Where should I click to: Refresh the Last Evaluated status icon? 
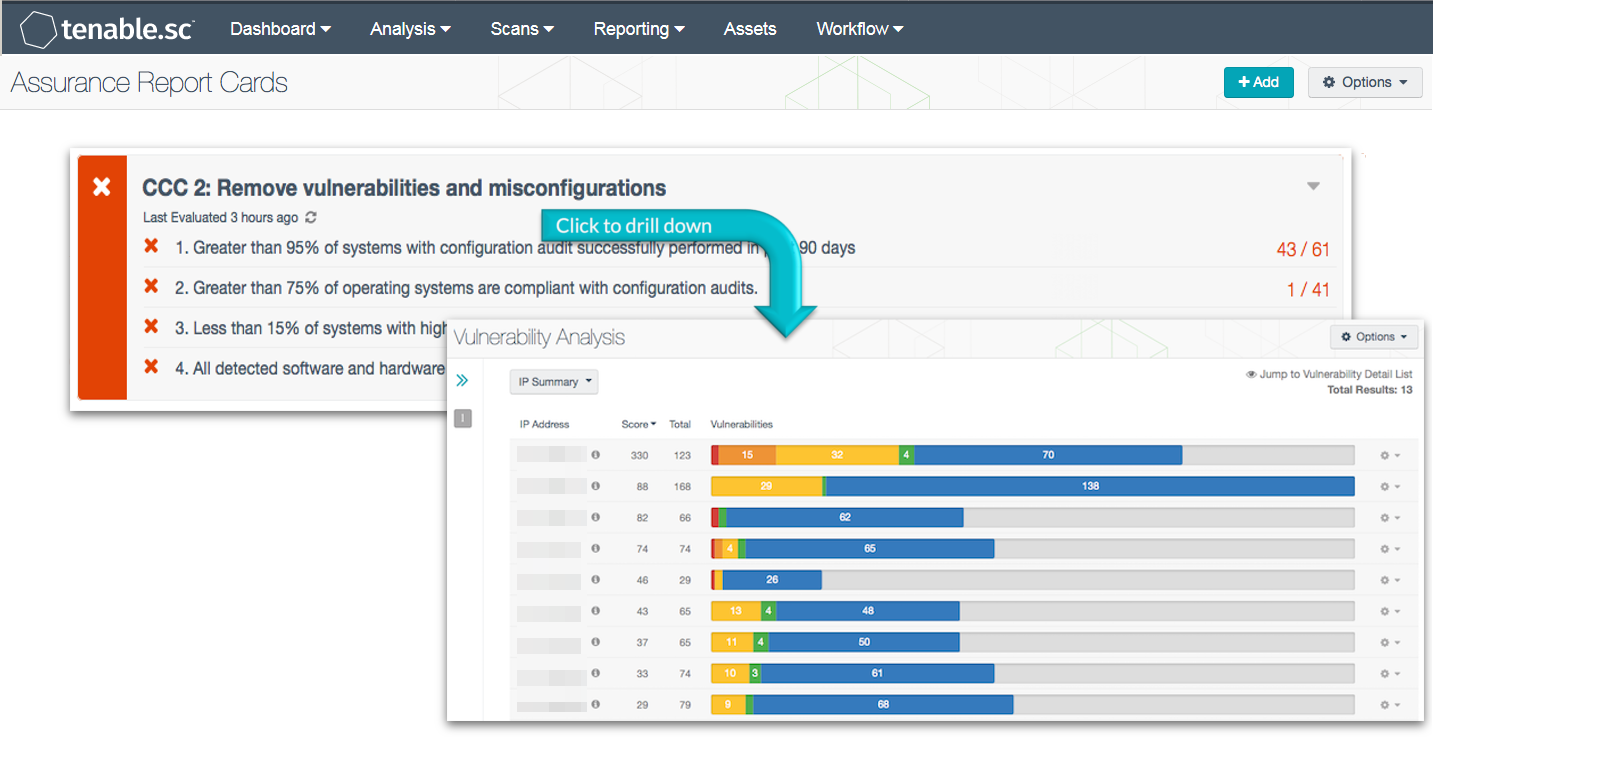311,217
